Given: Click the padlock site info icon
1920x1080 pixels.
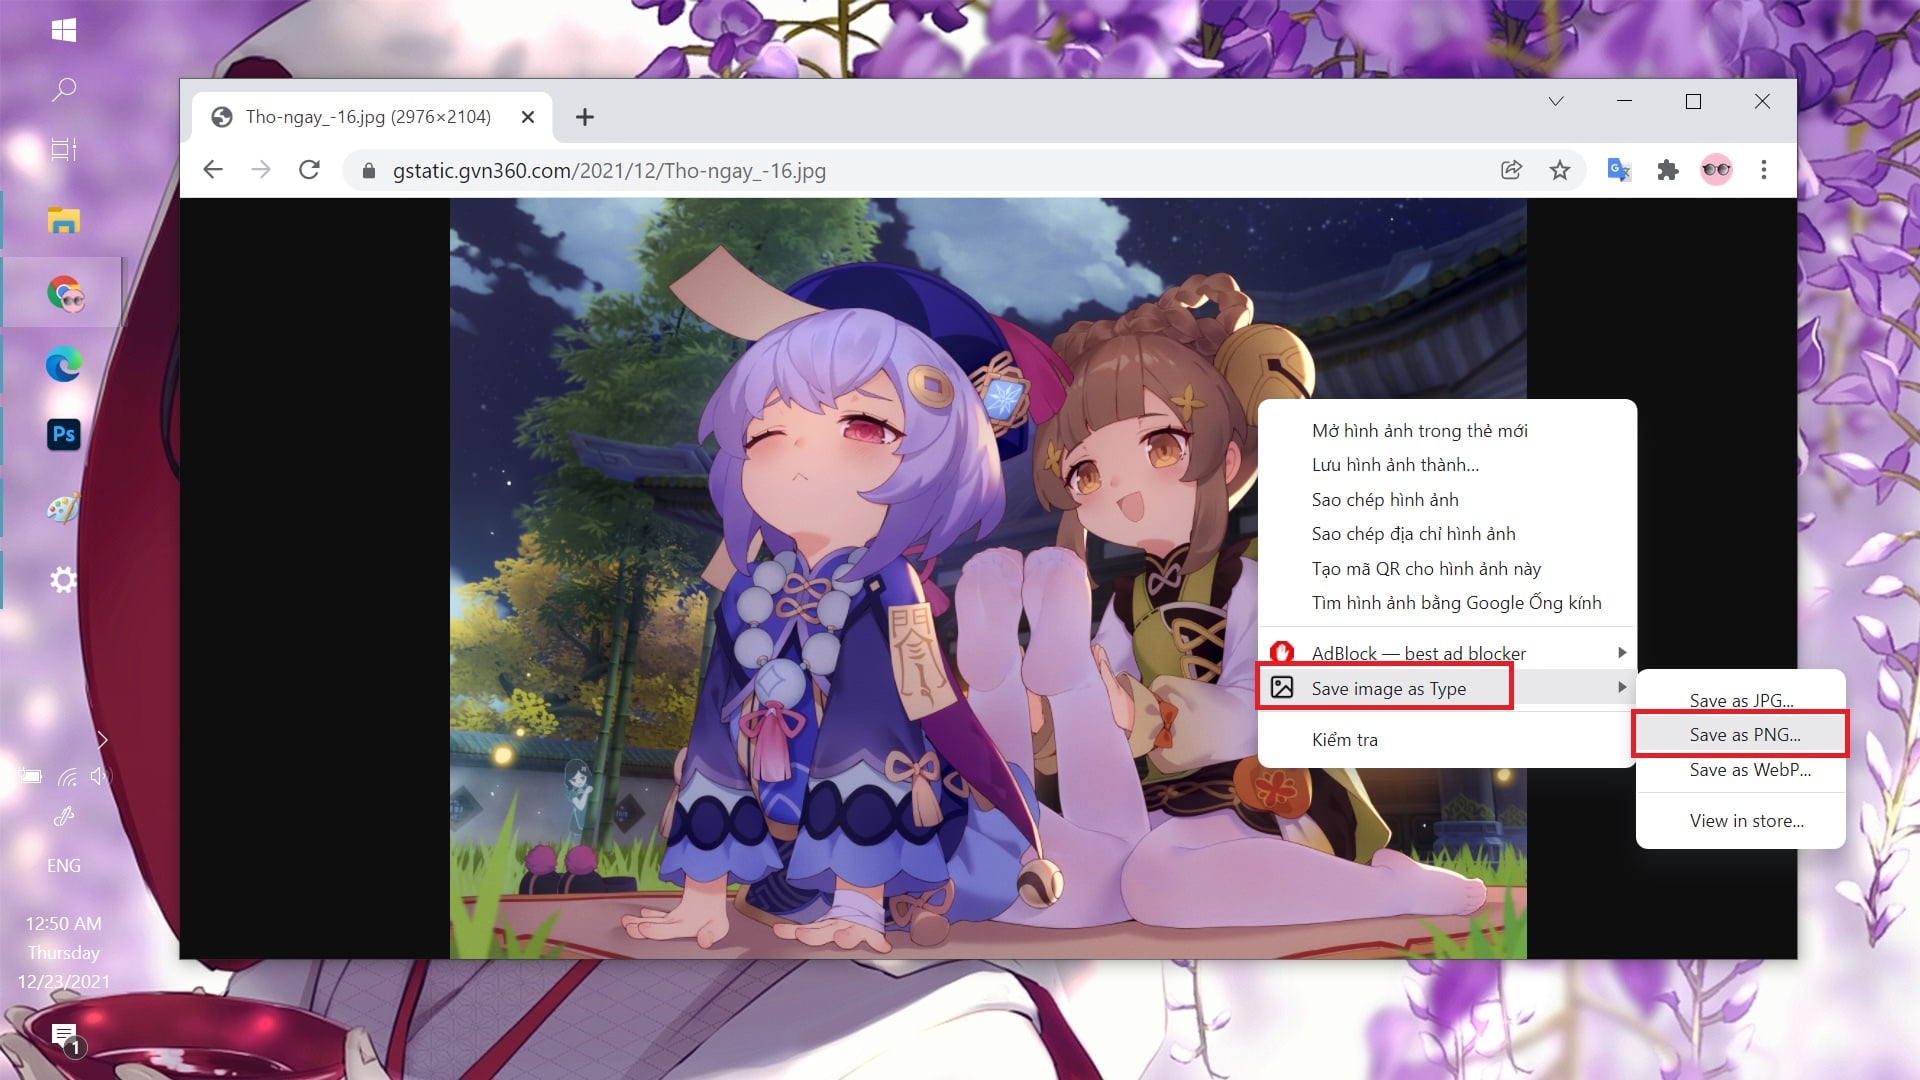Looking at the screenshot, I should coord(369,171).
